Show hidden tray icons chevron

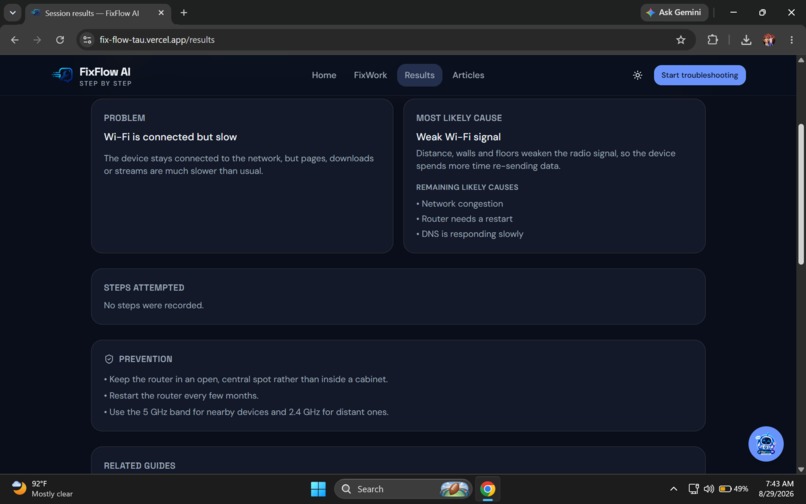click(673, 489)
